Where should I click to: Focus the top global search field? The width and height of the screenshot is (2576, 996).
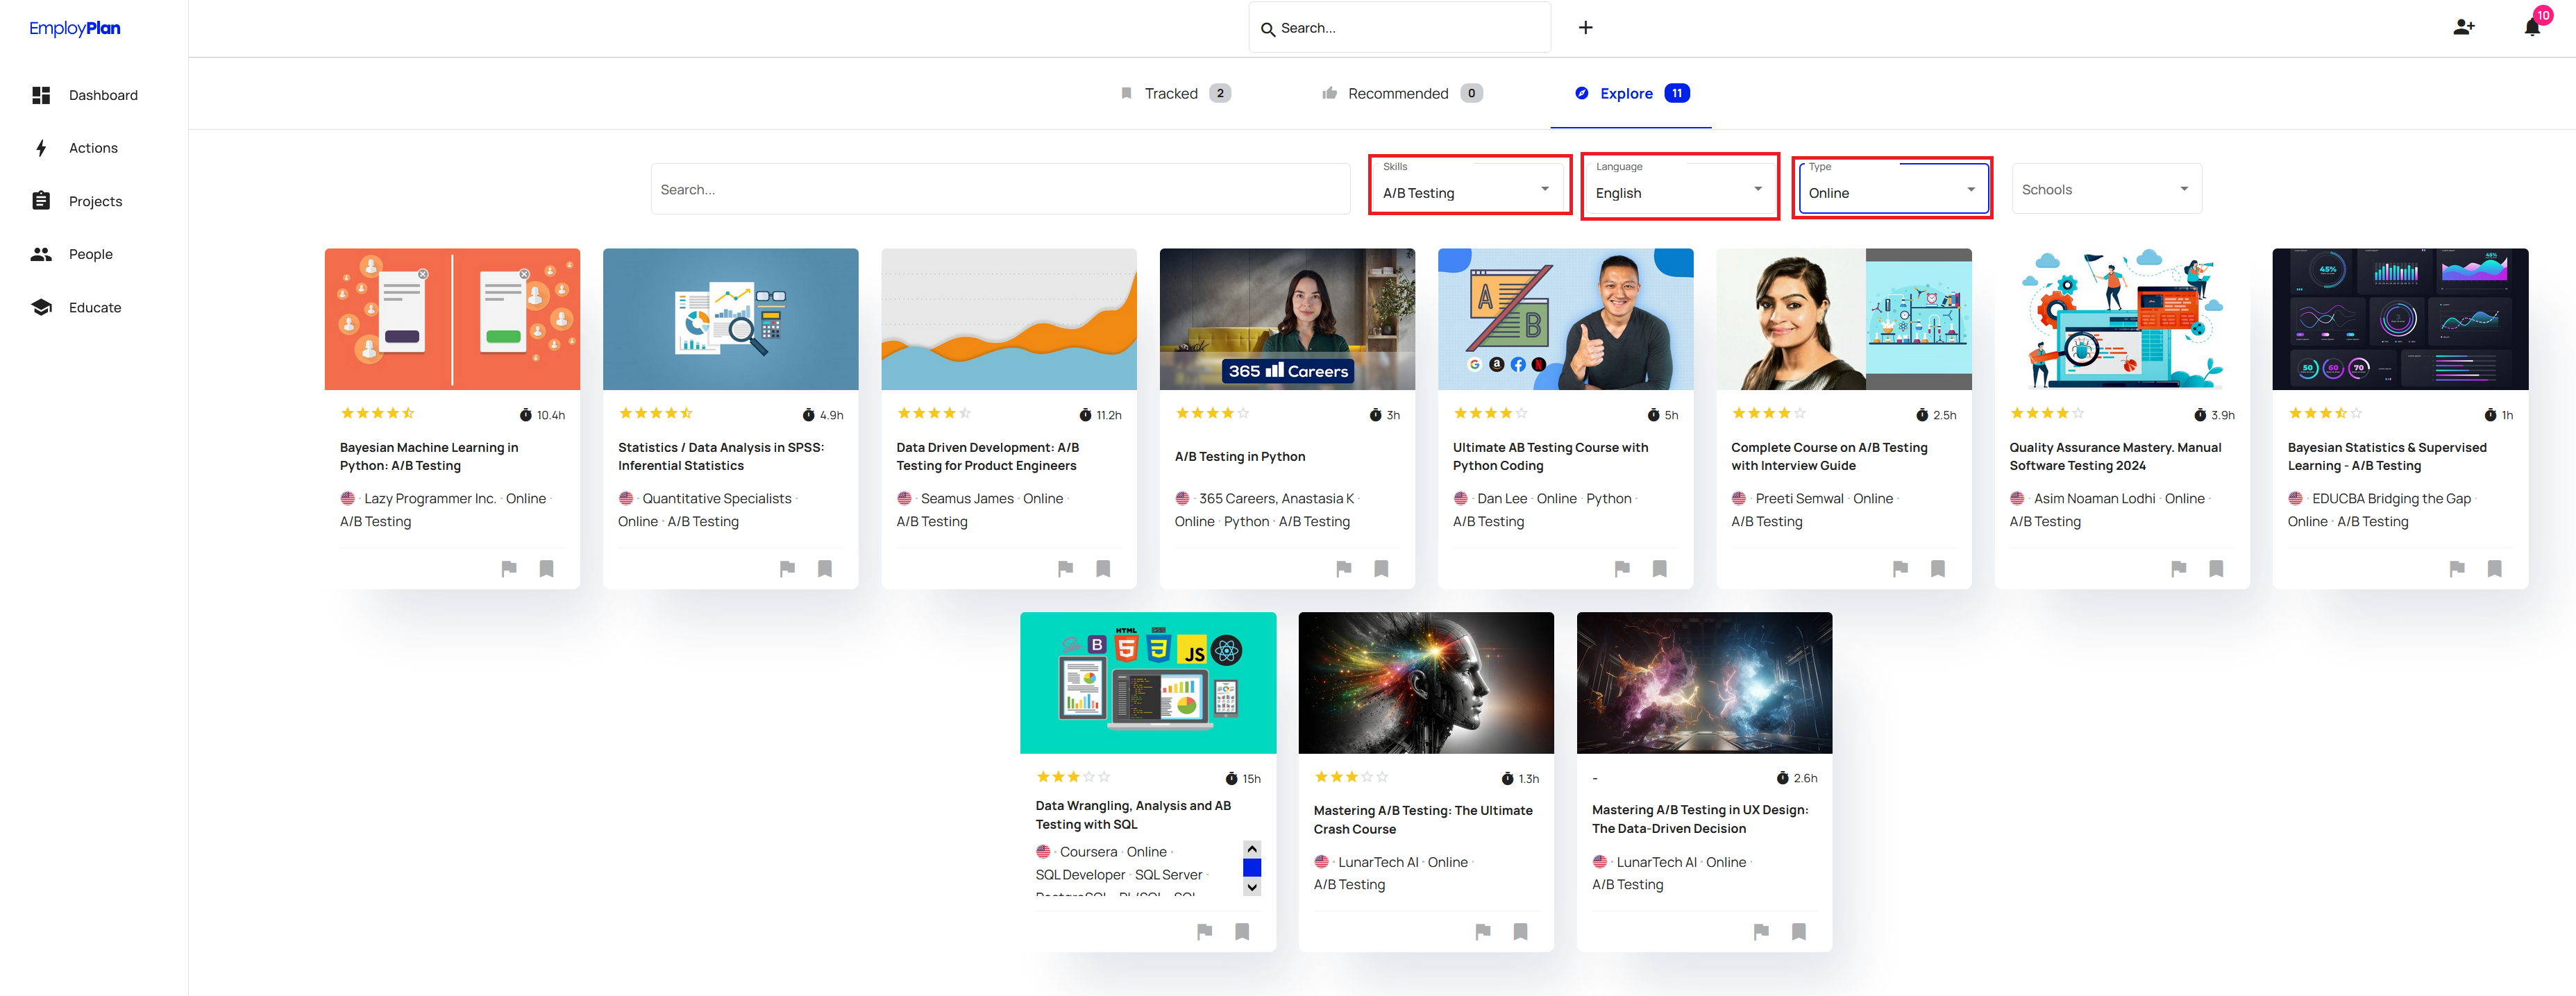[1399, 28]
